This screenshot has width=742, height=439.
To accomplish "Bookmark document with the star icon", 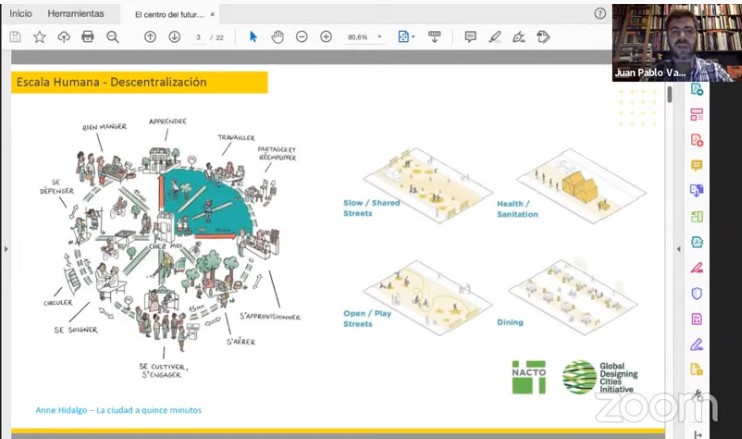I will 40,37.
